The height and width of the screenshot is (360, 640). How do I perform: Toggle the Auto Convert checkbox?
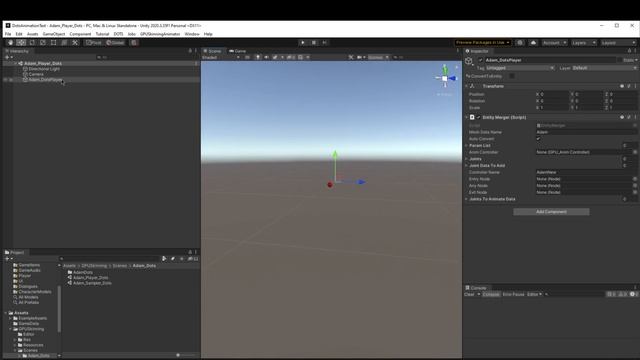click(x=538, y=139)
